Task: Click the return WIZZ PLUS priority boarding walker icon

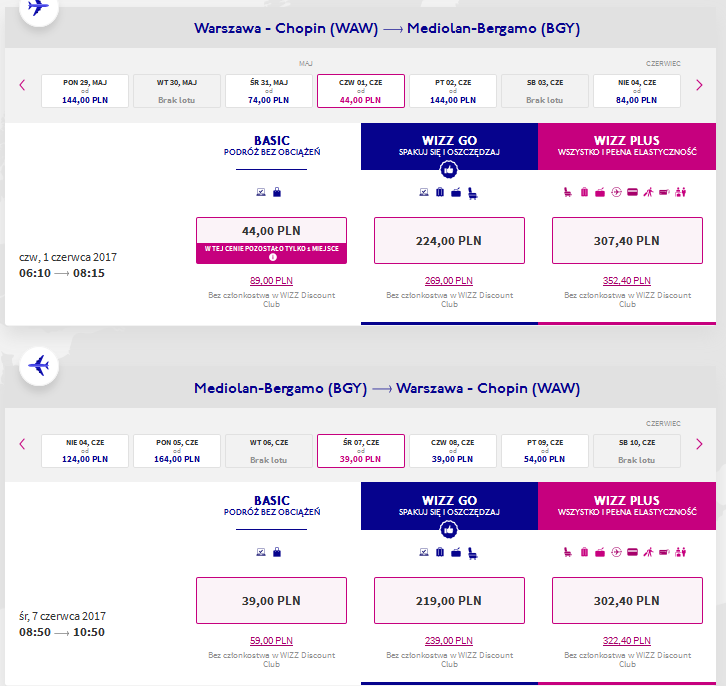Action: [x=648, y=552]
